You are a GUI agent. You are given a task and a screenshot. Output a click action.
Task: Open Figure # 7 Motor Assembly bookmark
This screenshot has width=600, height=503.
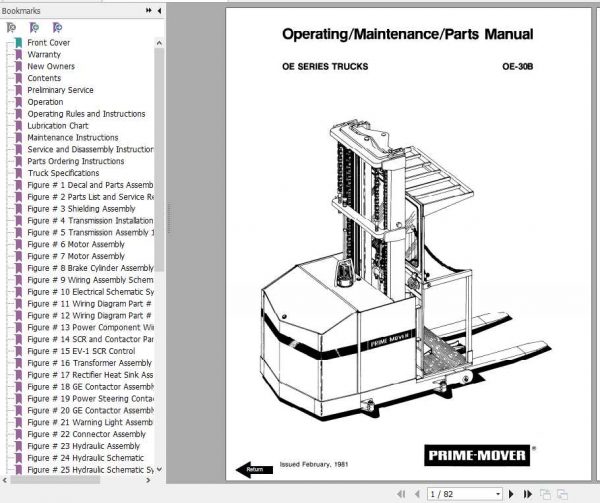[x=76, y=256]
